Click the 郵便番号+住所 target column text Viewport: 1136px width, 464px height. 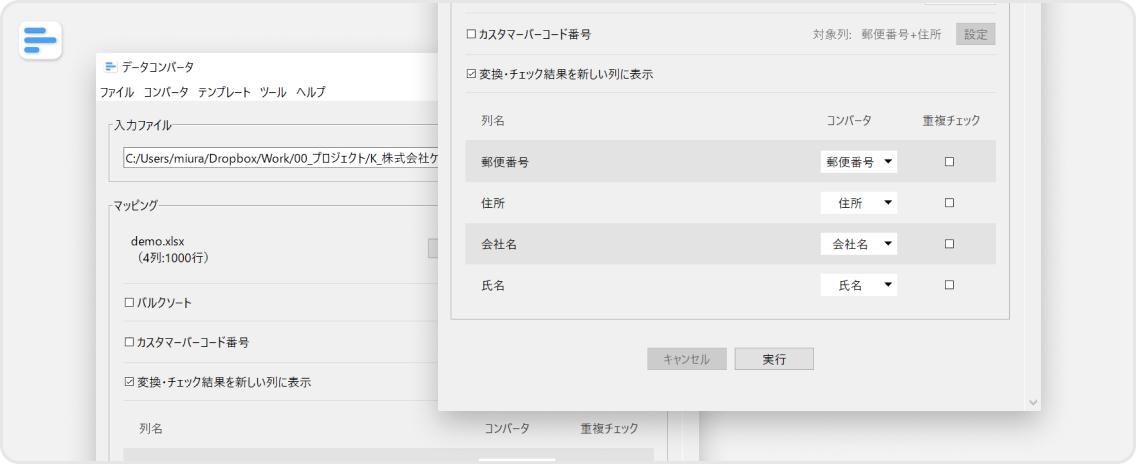tap(901, 34)
